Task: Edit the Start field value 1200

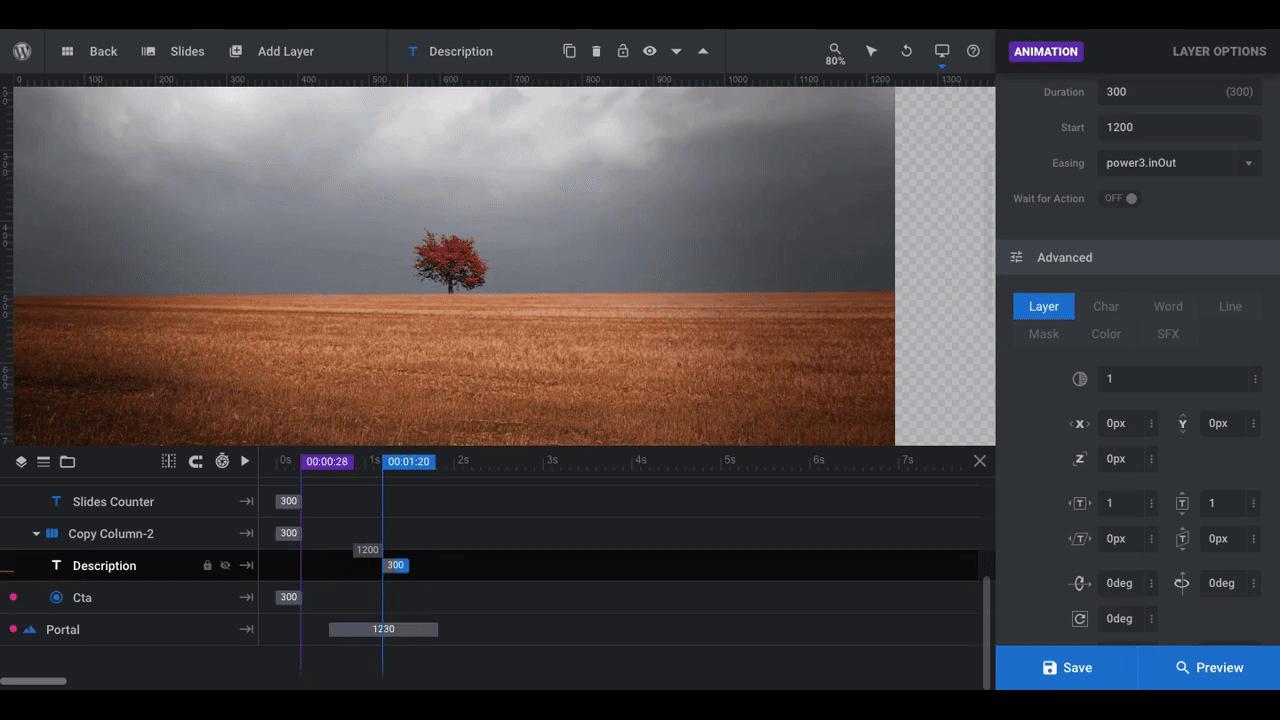Action: pyautogui.click(x=1179, y=127)
